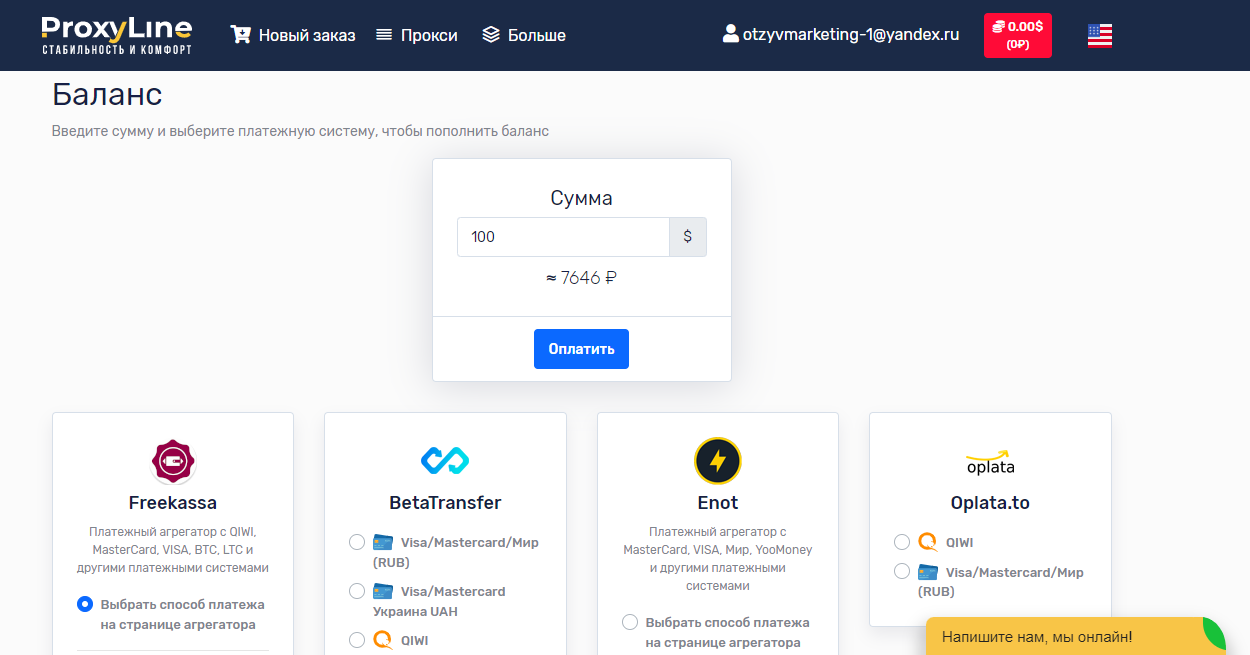Click the Enot lightning bolt logo
This screenshot has width=1250, height=655.
(717, 461)
